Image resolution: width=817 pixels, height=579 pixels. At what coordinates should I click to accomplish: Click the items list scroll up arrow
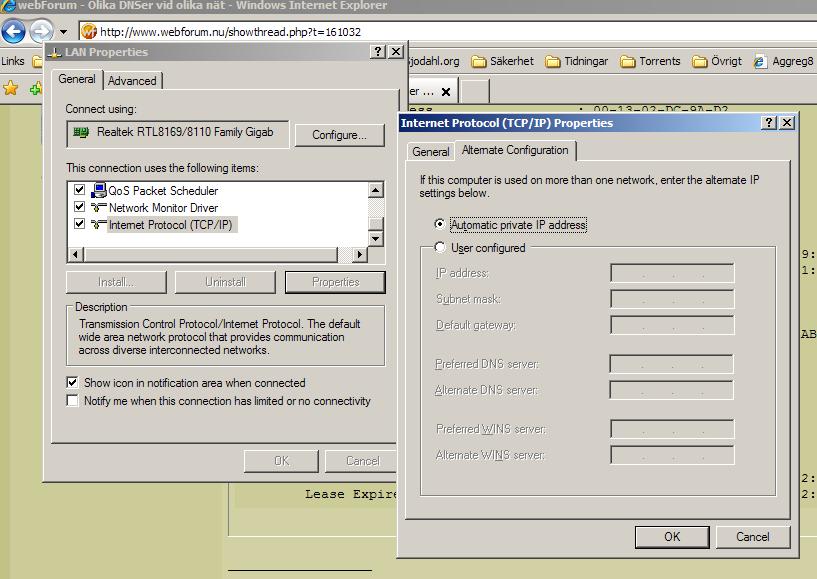[x=376, y=190]
